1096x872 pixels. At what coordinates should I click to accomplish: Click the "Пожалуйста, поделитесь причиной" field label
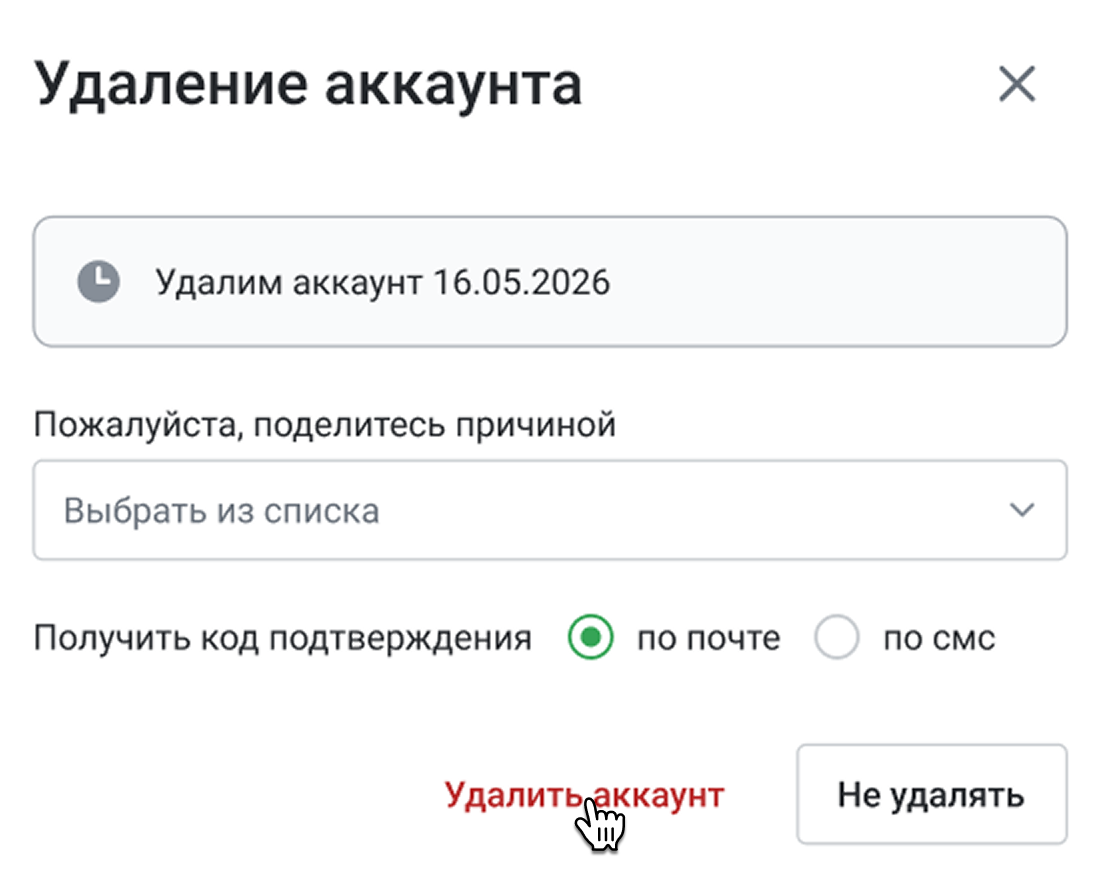click(324, 425)
